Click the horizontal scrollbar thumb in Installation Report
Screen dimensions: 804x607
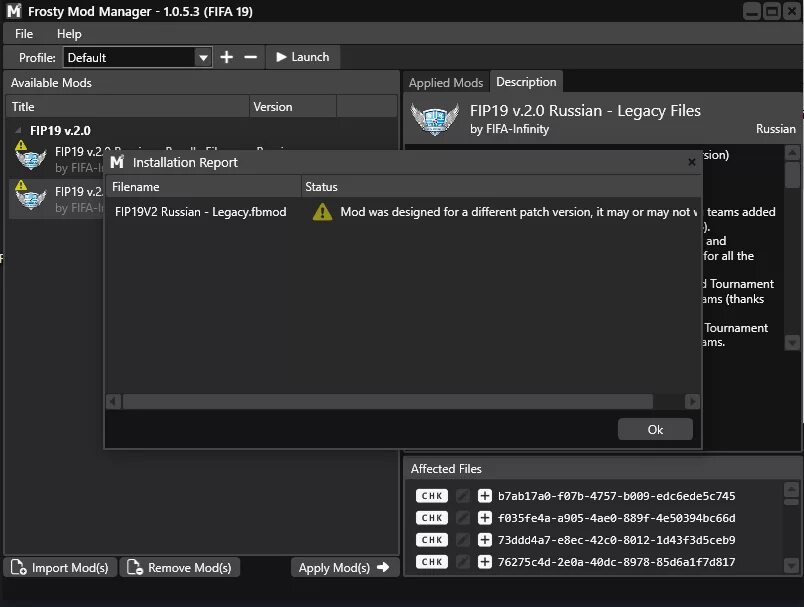388,401
